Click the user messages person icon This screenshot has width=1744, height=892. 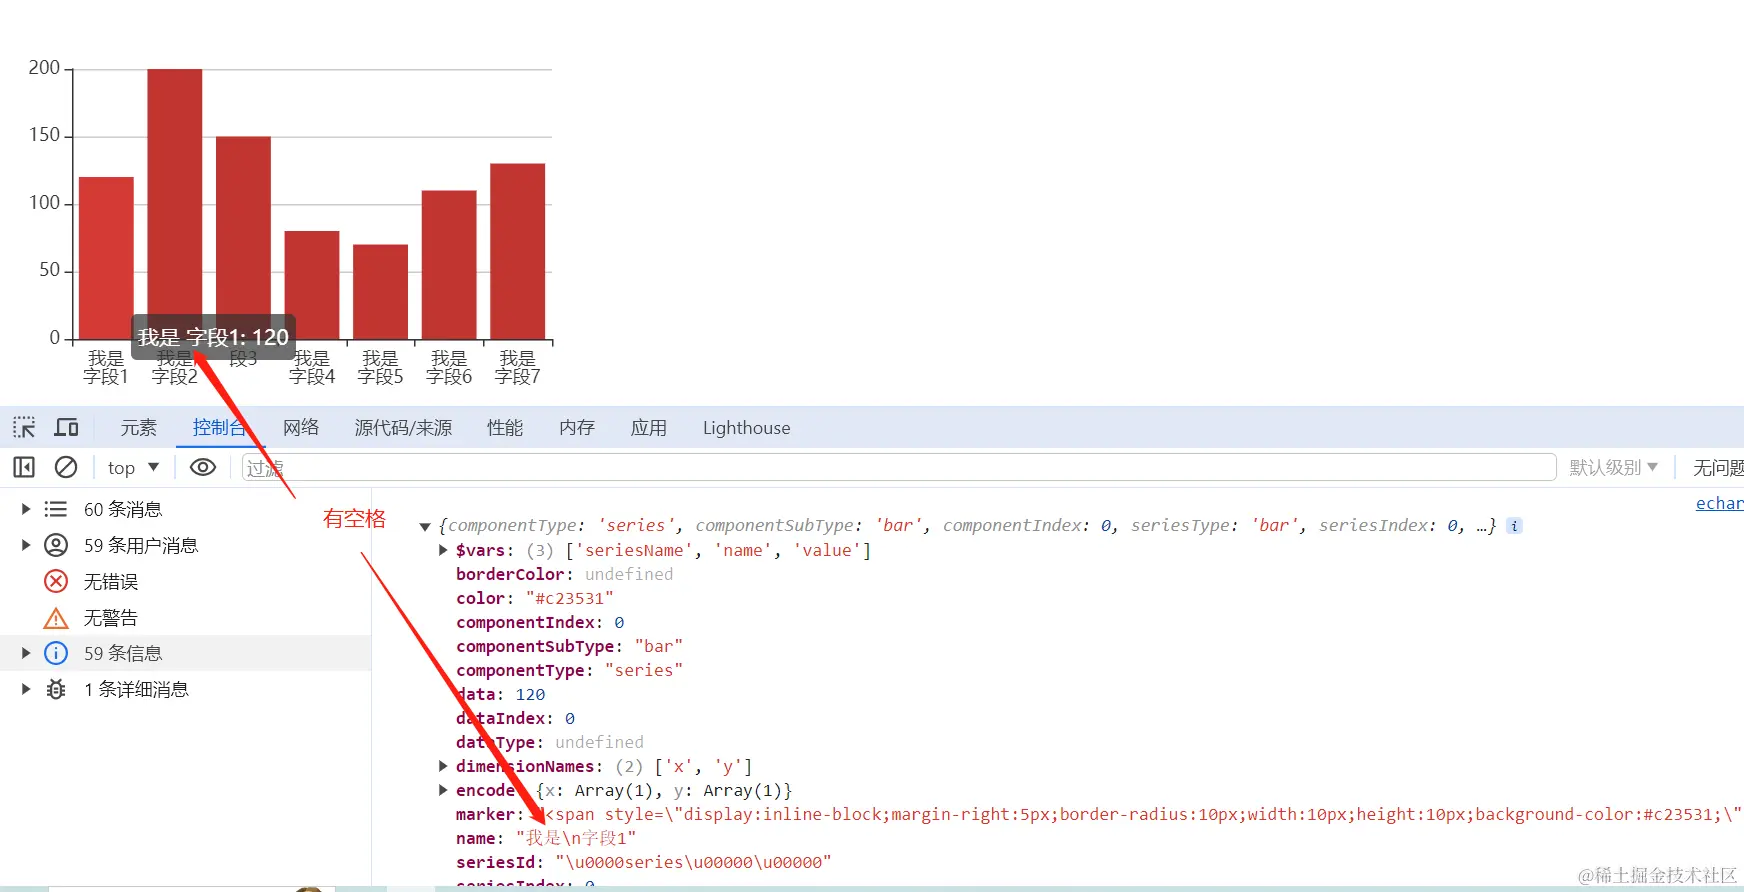click(56, 545)
